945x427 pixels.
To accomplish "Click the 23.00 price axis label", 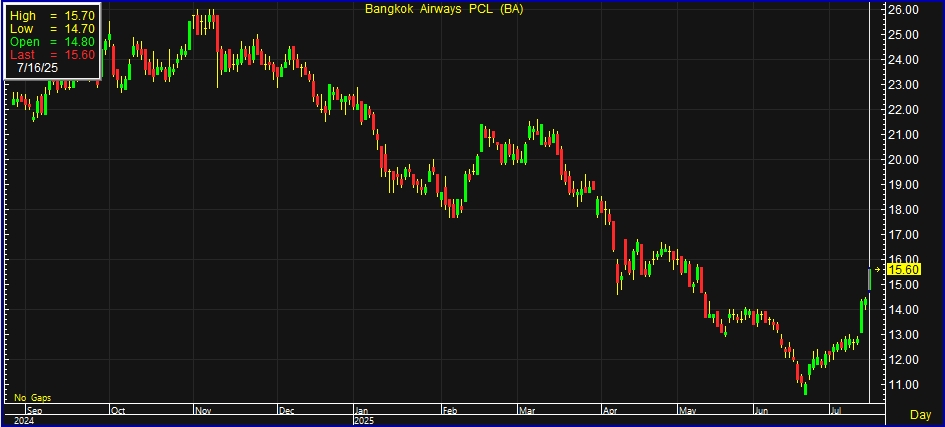I will click(903, 85).
